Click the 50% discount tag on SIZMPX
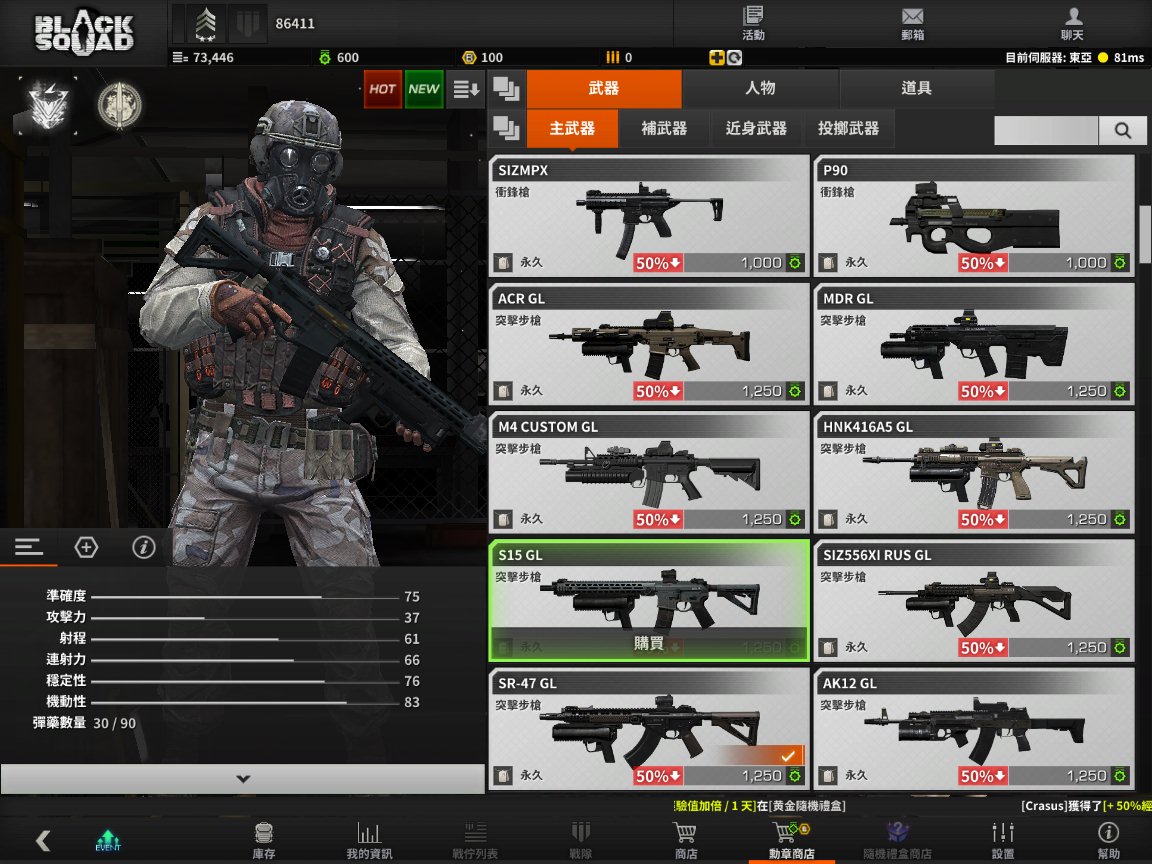 tap(658, 263)
